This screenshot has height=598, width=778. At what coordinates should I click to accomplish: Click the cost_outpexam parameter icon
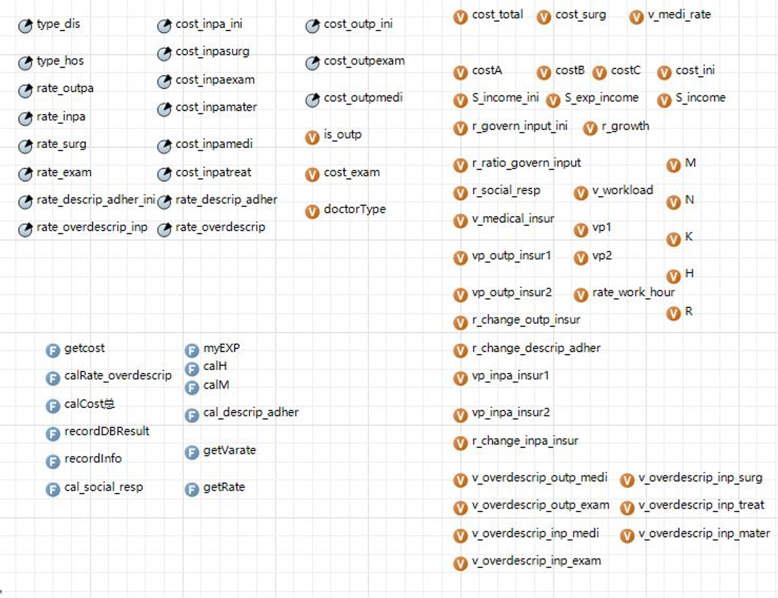pos(312,62)
